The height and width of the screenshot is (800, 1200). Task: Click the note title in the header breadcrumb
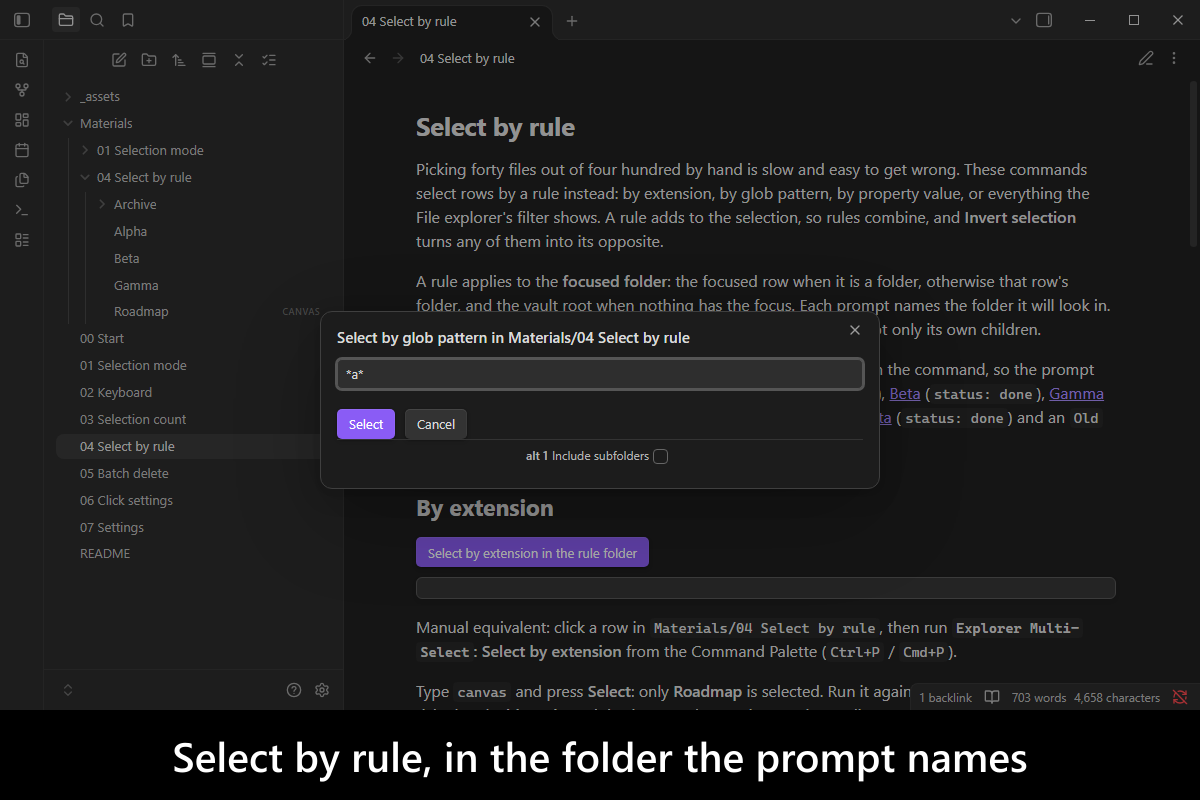[467, 59]
